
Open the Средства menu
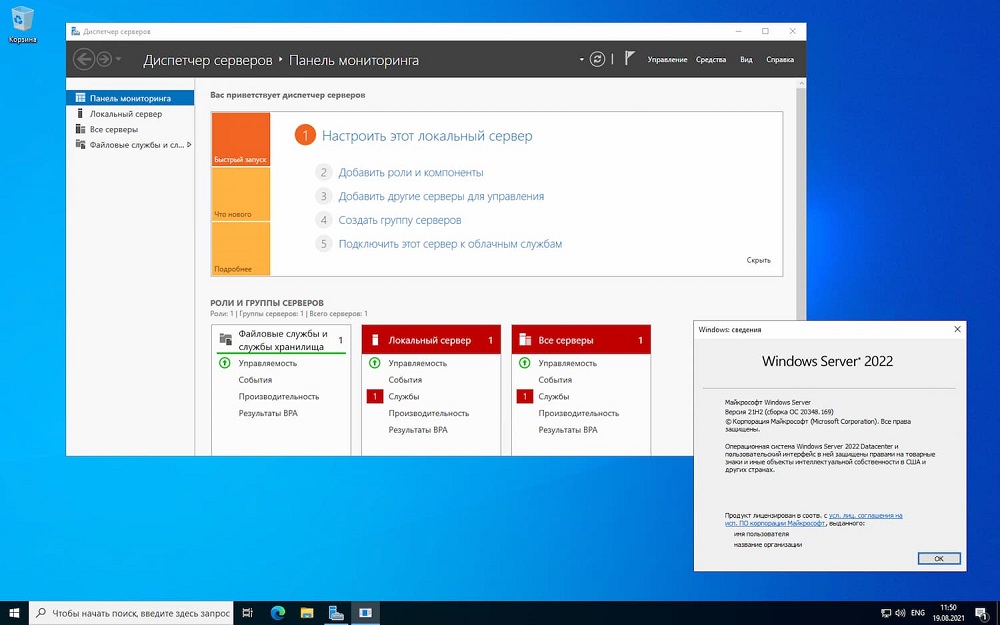tap(710, 59)
